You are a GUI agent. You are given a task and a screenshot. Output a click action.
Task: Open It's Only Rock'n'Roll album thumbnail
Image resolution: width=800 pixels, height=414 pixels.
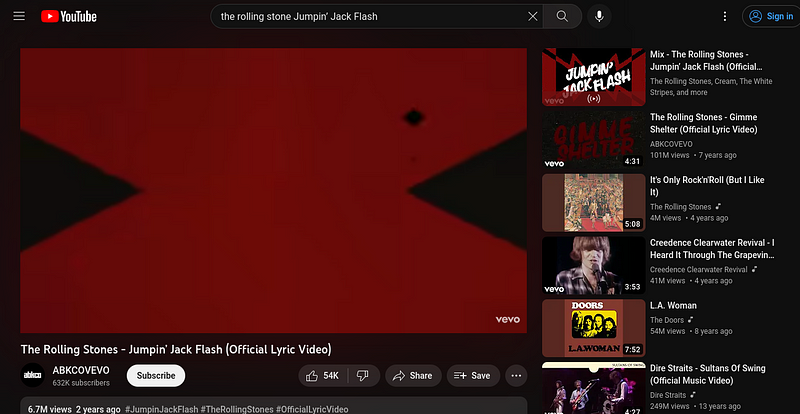click(593, 203)
